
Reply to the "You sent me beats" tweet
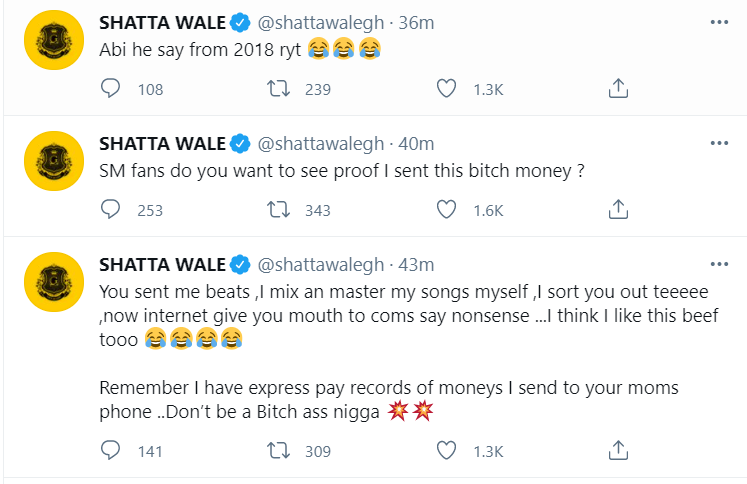[112, 451]
